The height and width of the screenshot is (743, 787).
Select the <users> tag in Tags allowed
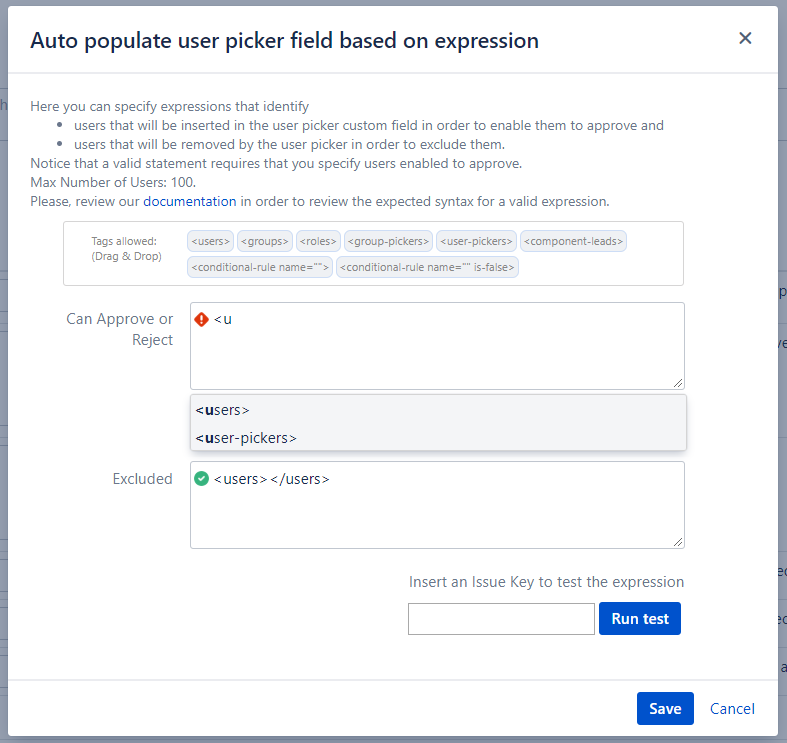point(210,241)
